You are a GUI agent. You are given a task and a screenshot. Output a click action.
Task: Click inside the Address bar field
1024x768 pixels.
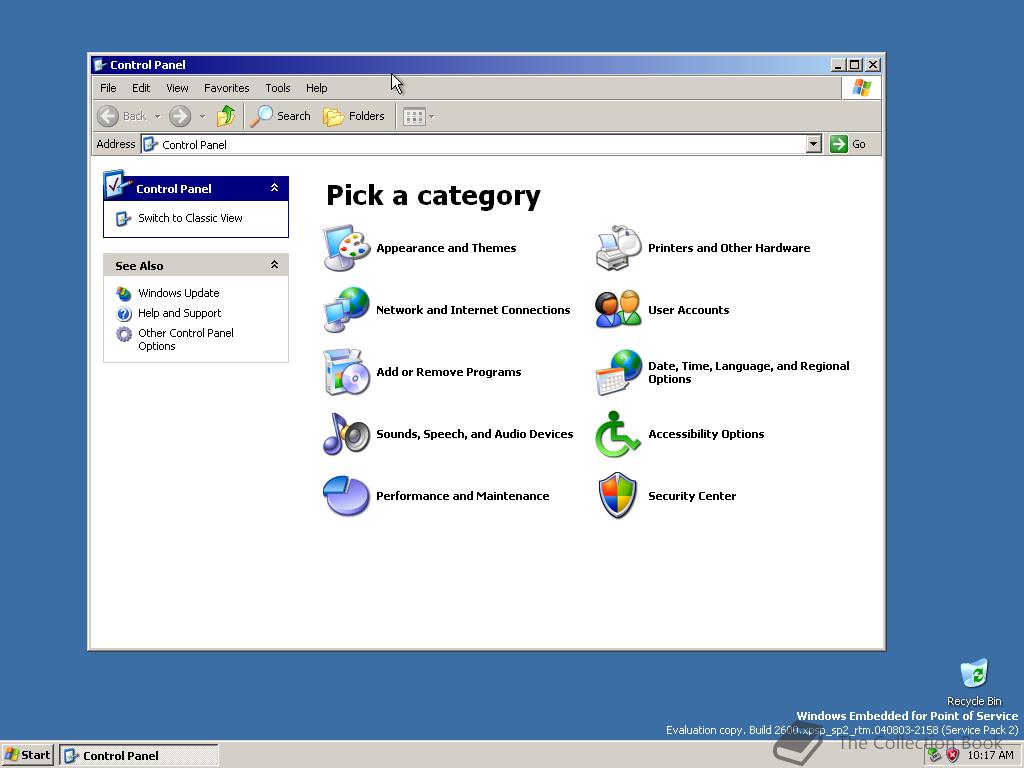(481, 144)
